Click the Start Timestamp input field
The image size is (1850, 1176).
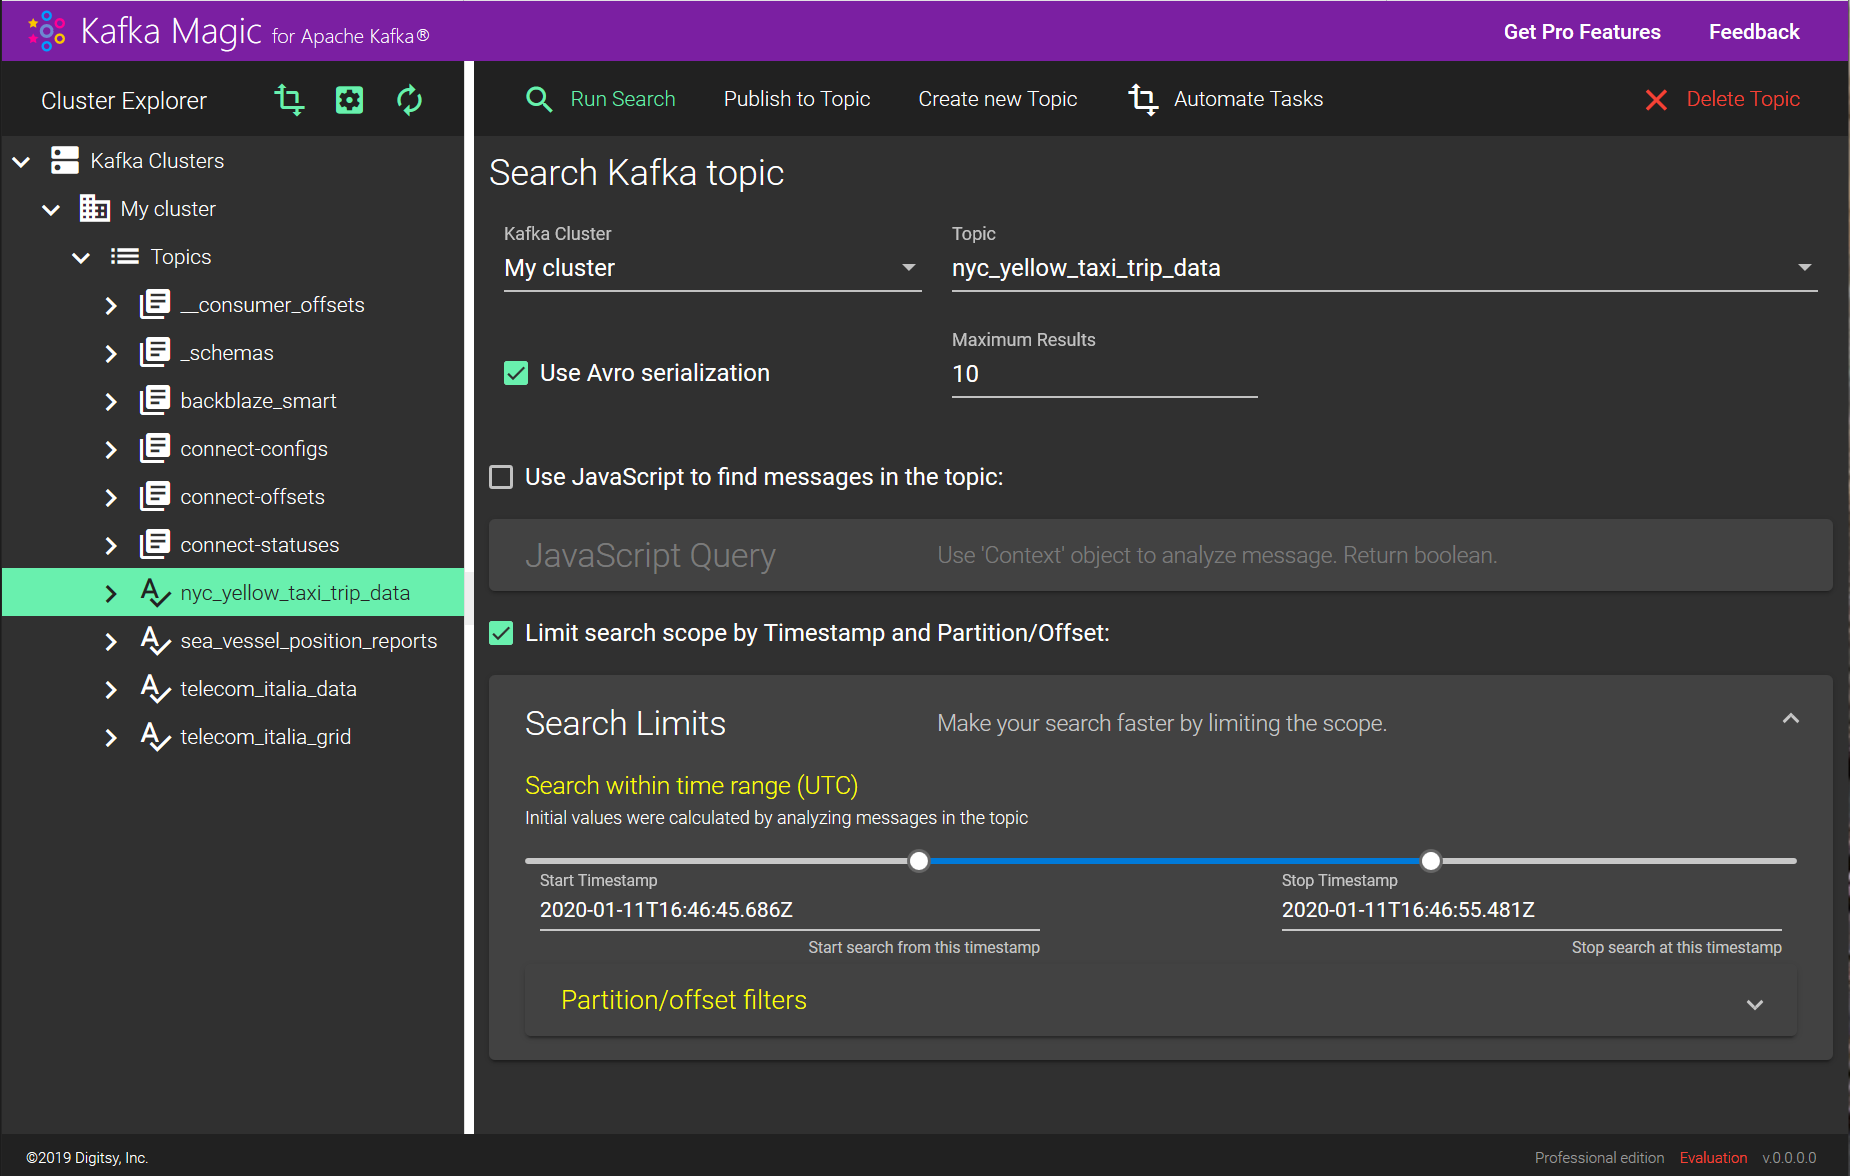pyautogui.click(x=789, y=910)
